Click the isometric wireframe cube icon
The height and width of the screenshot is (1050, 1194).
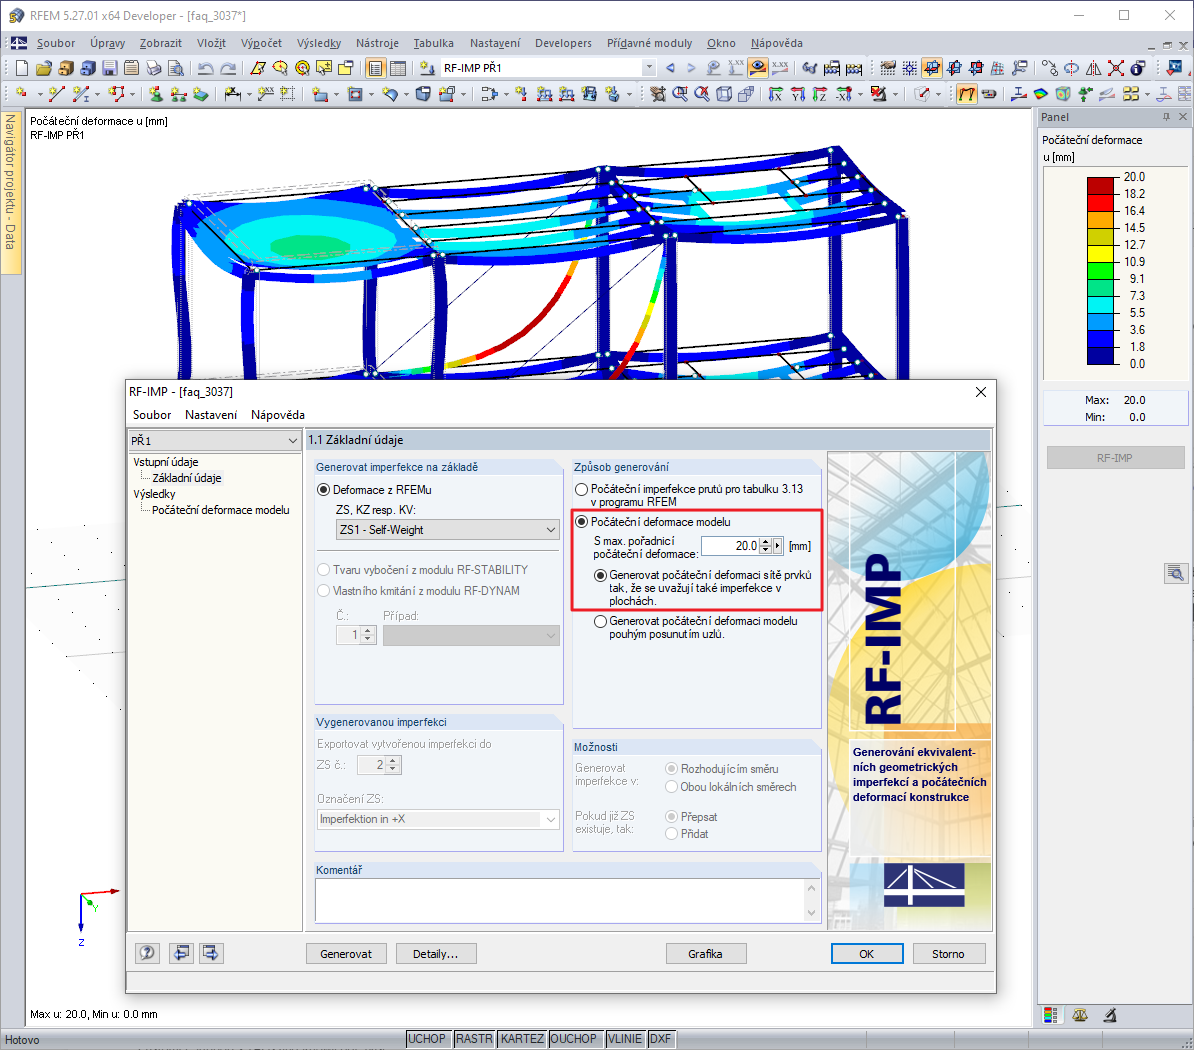(x=724, y=94)
